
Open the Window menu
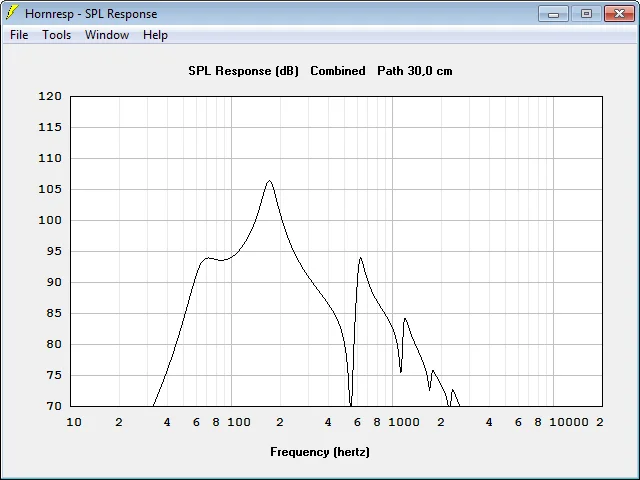pos(107,35)
